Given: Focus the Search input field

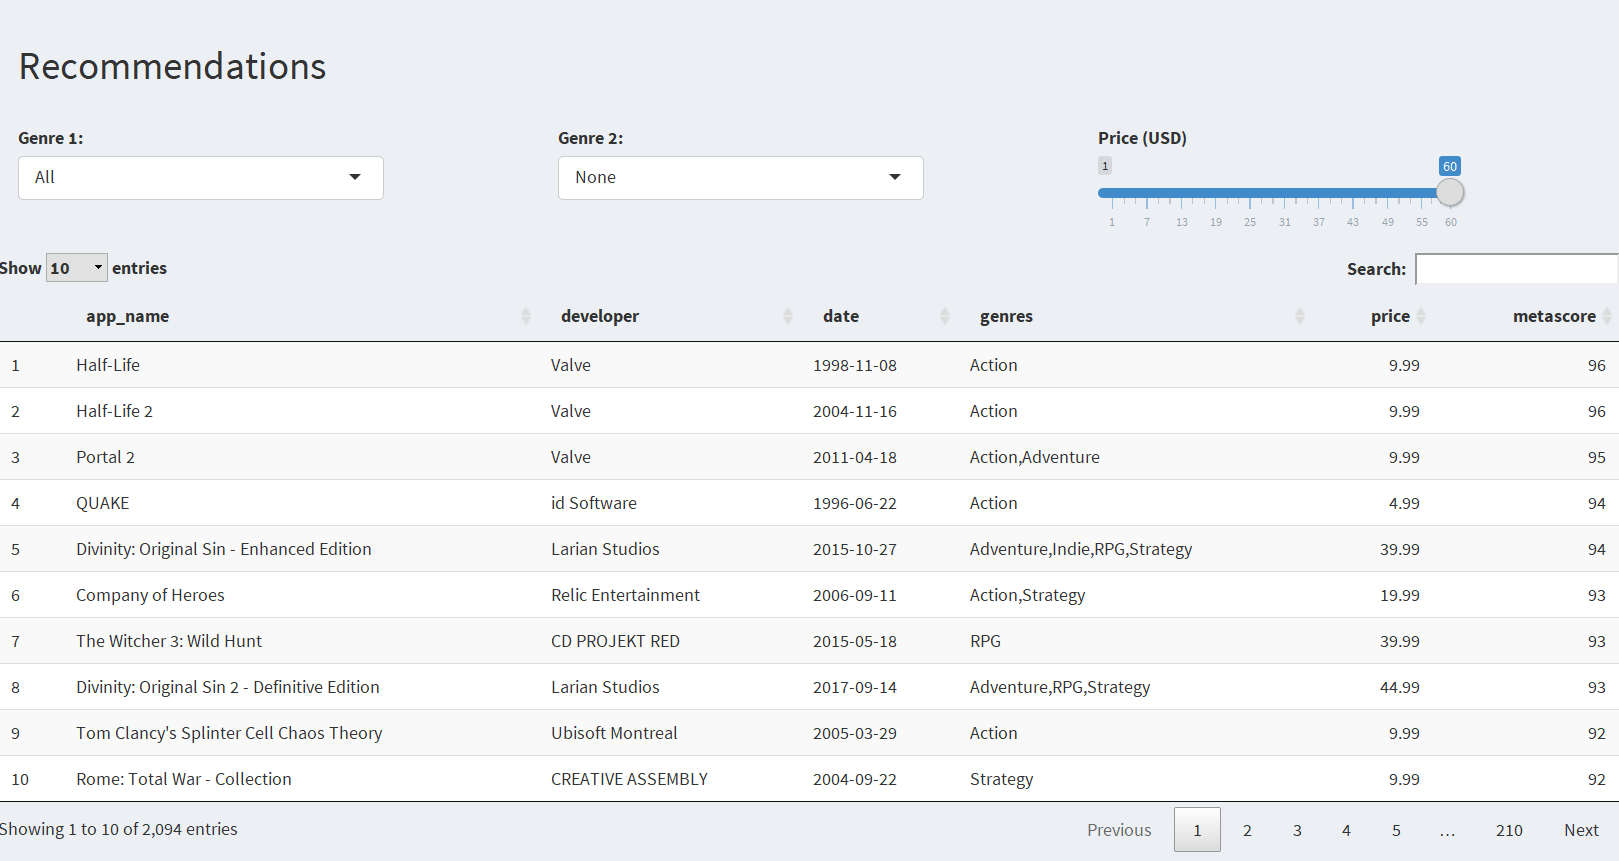Looking at the screenshot, I should point(1516,269).
